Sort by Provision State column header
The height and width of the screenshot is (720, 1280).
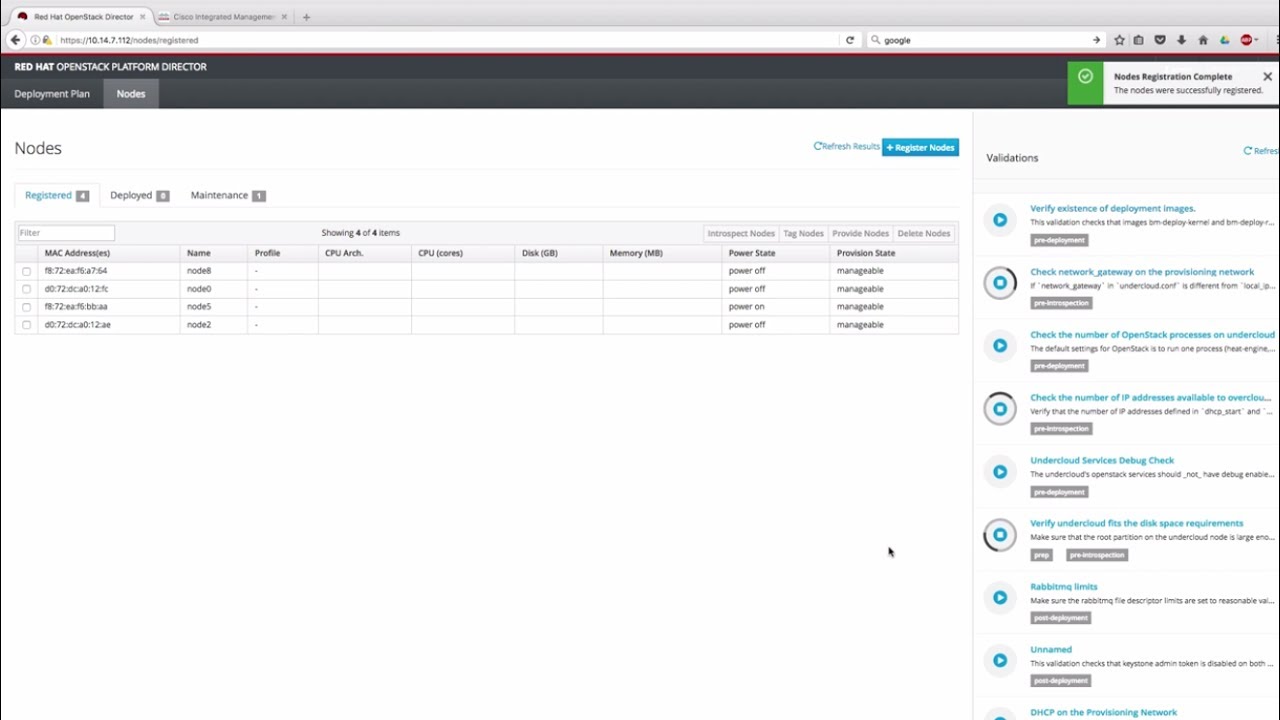(x=866, y=253)
